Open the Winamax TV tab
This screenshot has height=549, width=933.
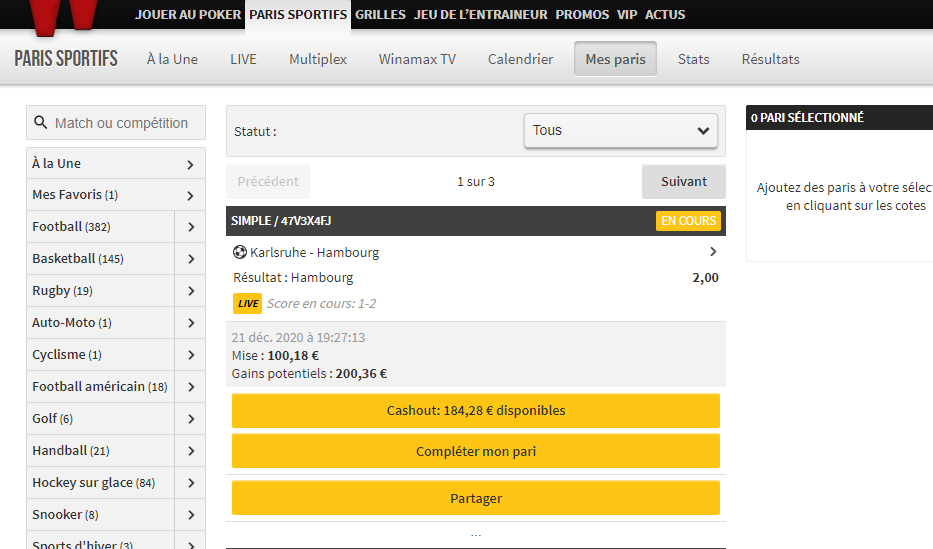pos(417,59)
